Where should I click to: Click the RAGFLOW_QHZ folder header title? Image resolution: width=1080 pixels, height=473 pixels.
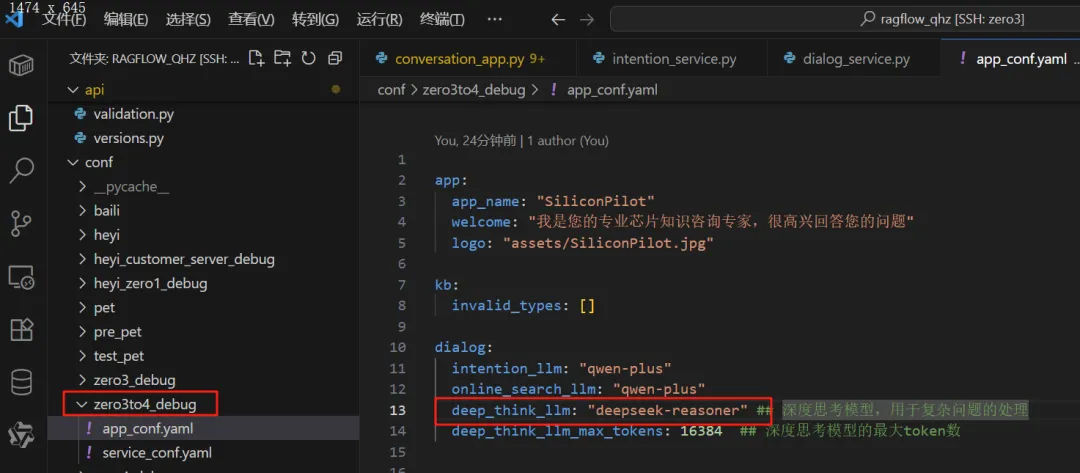(154, 59)
